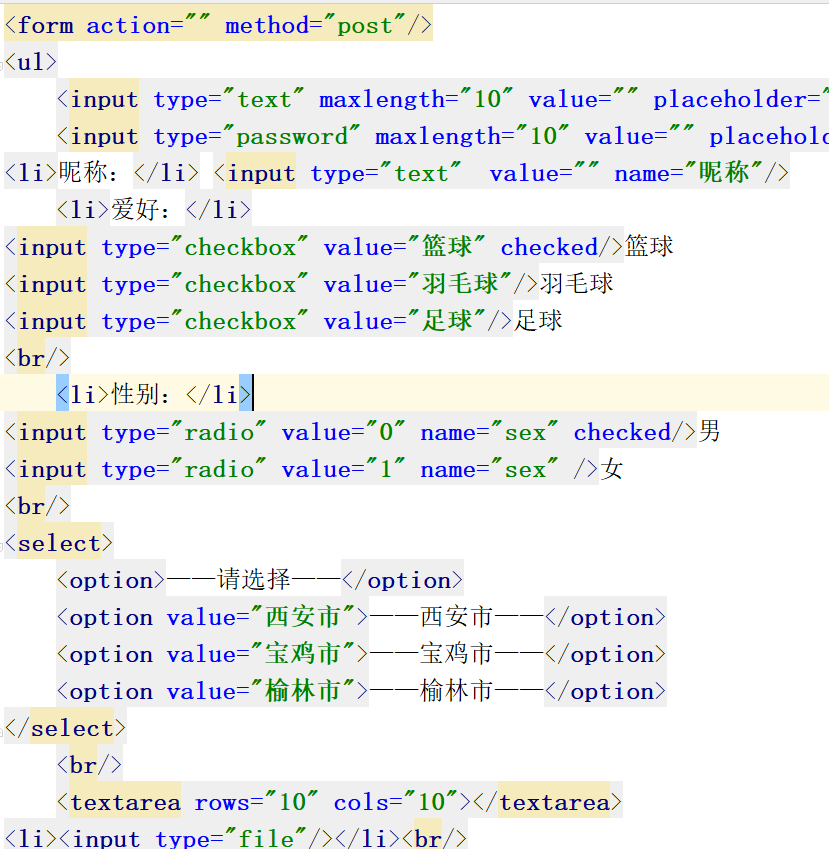Click the '男' label text
The width and height of the screenshot is (829, 849).
tap(709, 432)
